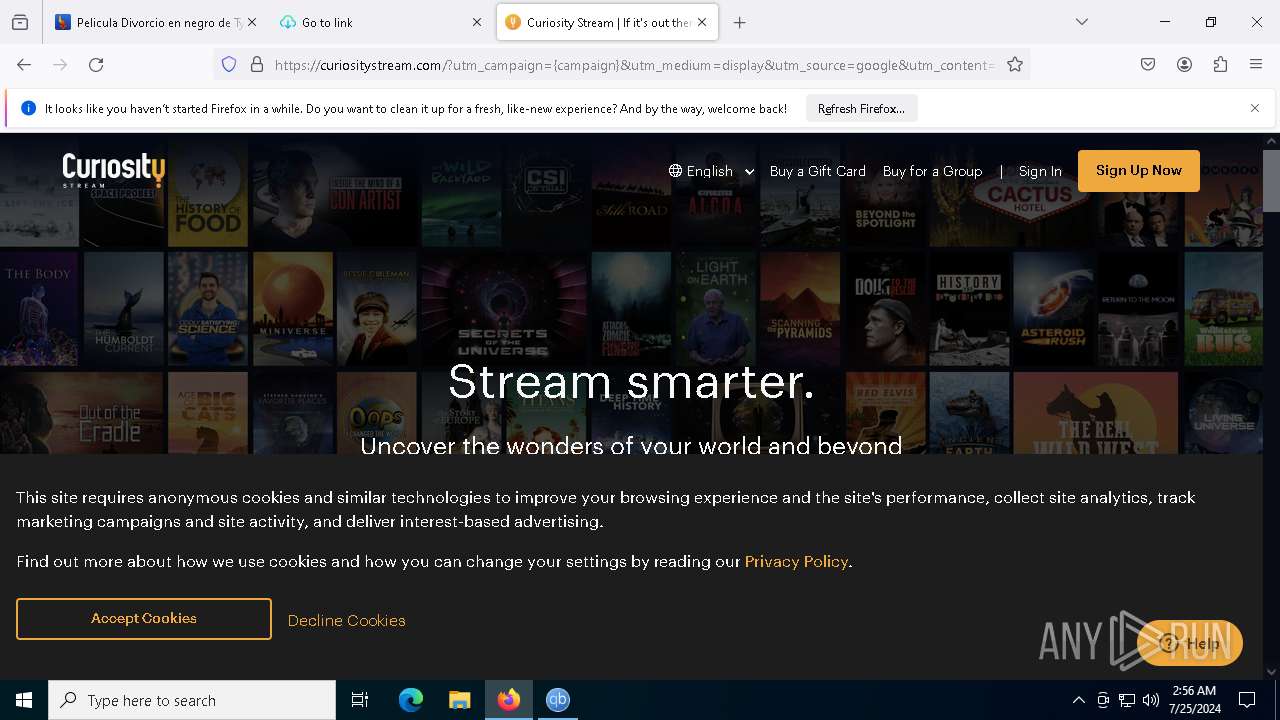Click the Sign In link

click(1040, 171)
